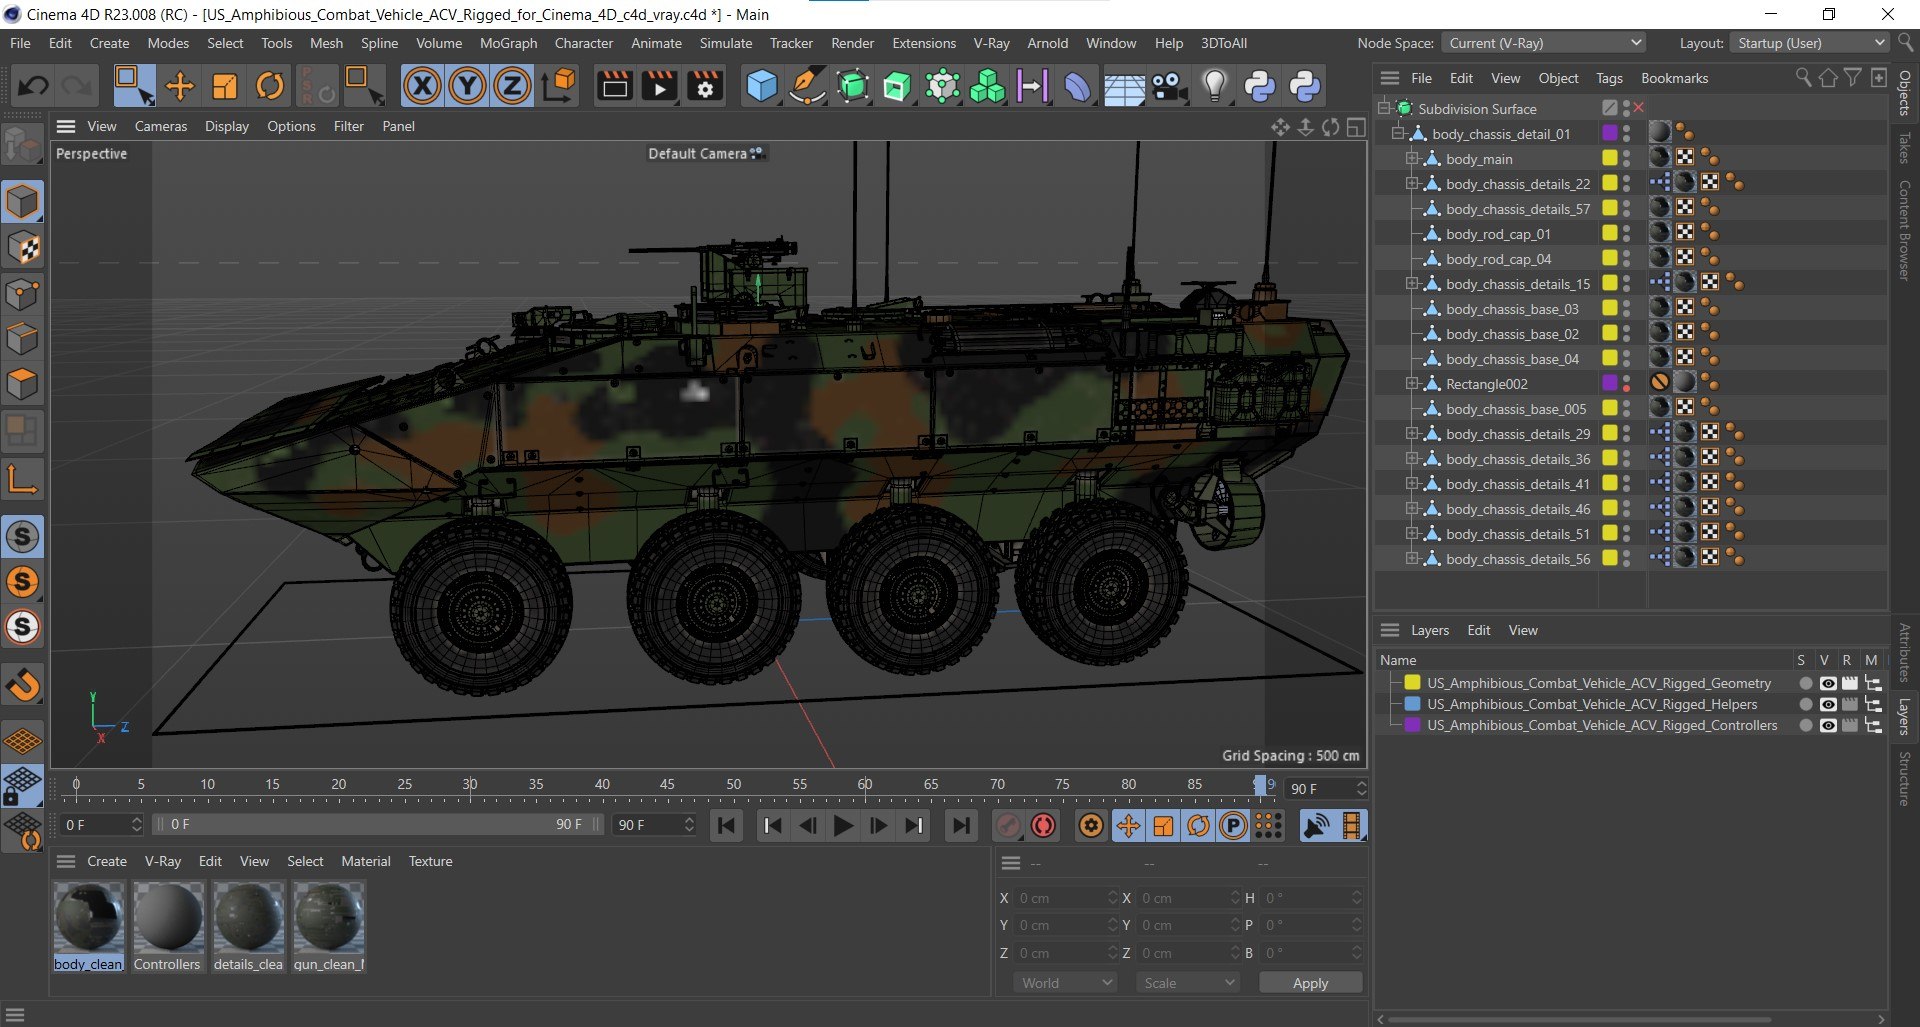The image size is (1920, 1027).
Task: Click the Bend deformer icon
Action: (1077, 86)
